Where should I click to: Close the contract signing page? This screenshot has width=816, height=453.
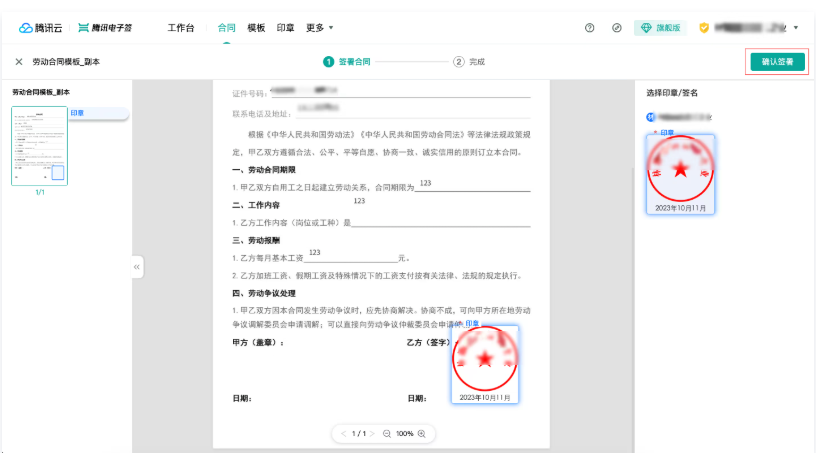tap(19, 62)
